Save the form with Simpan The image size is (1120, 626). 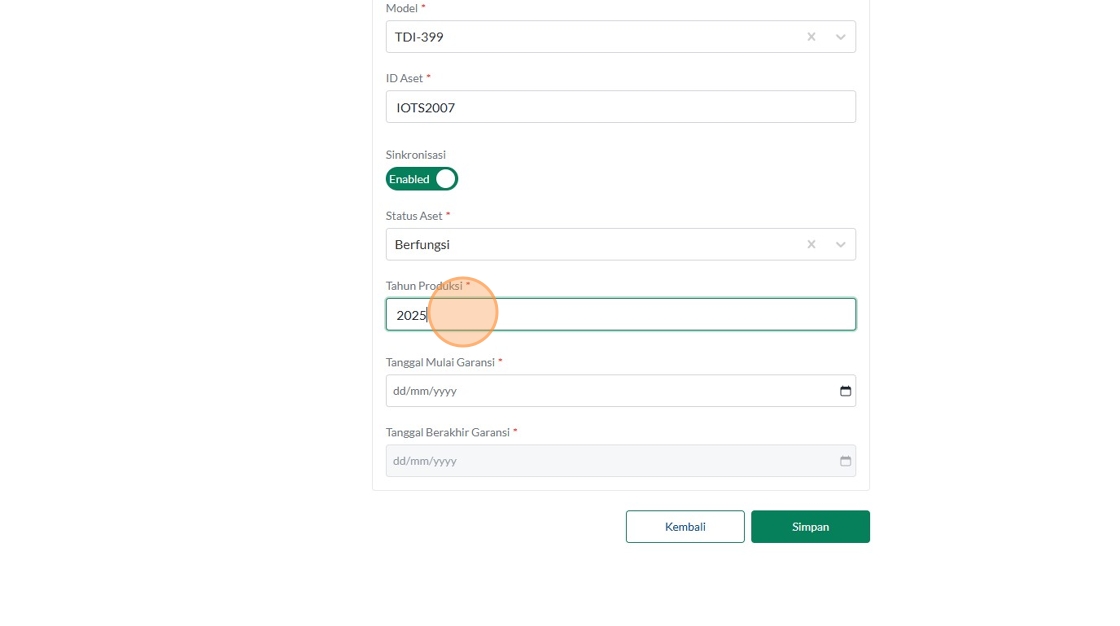(x=810, y=527)
